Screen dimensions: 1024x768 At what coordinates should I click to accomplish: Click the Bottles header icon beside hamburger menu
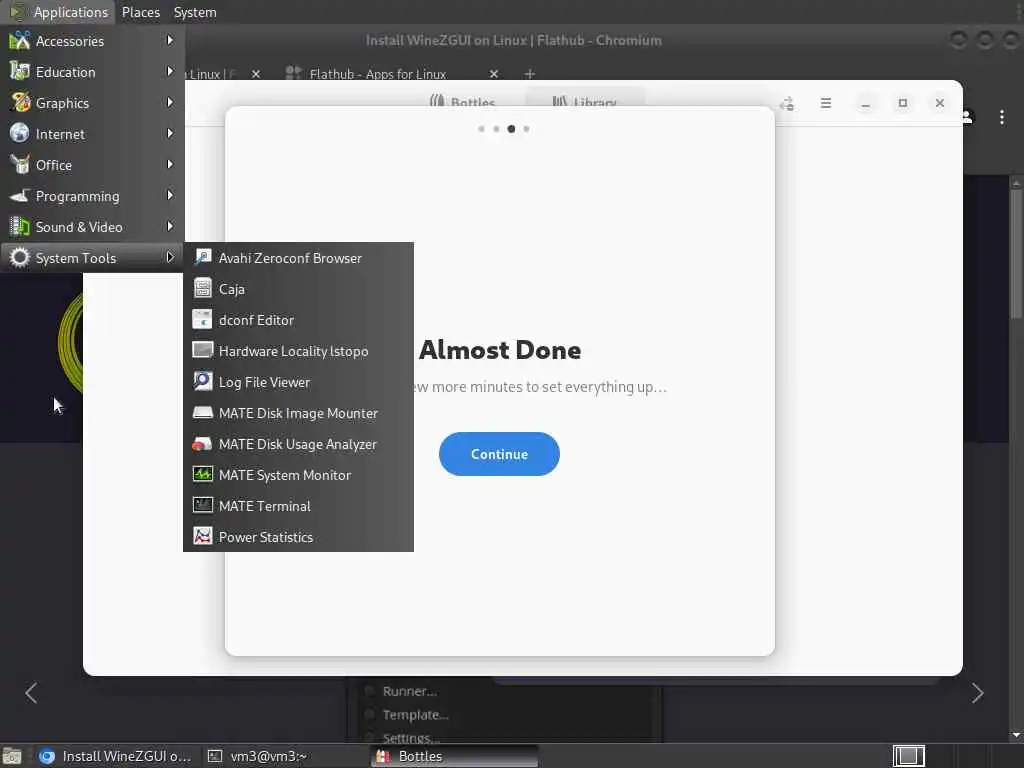(787, 103)
